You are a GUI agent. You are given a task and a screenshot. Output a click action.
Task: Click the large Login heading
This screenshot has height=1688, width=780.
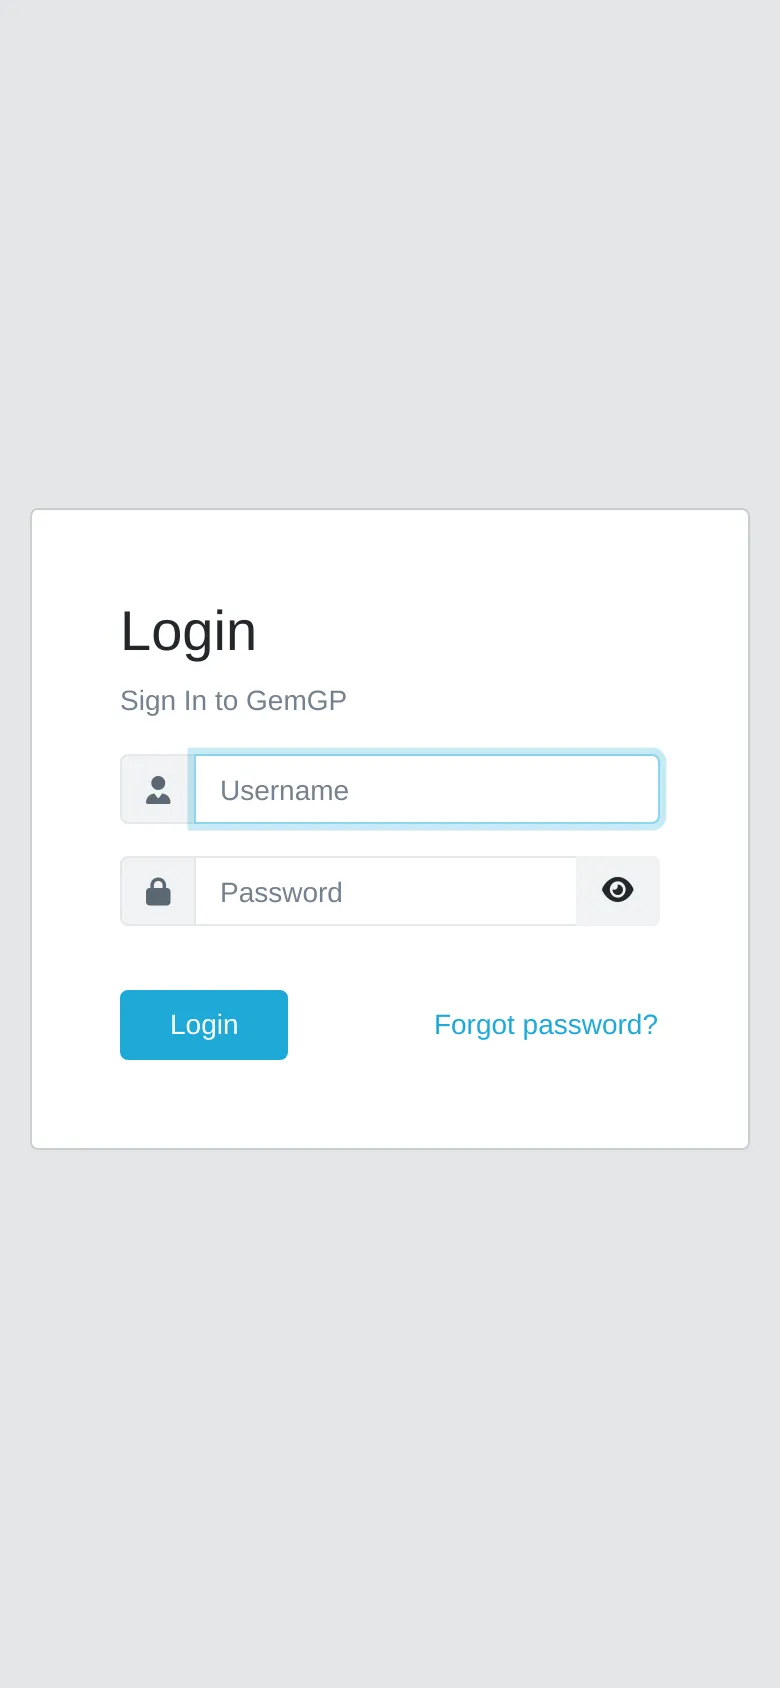188,631
